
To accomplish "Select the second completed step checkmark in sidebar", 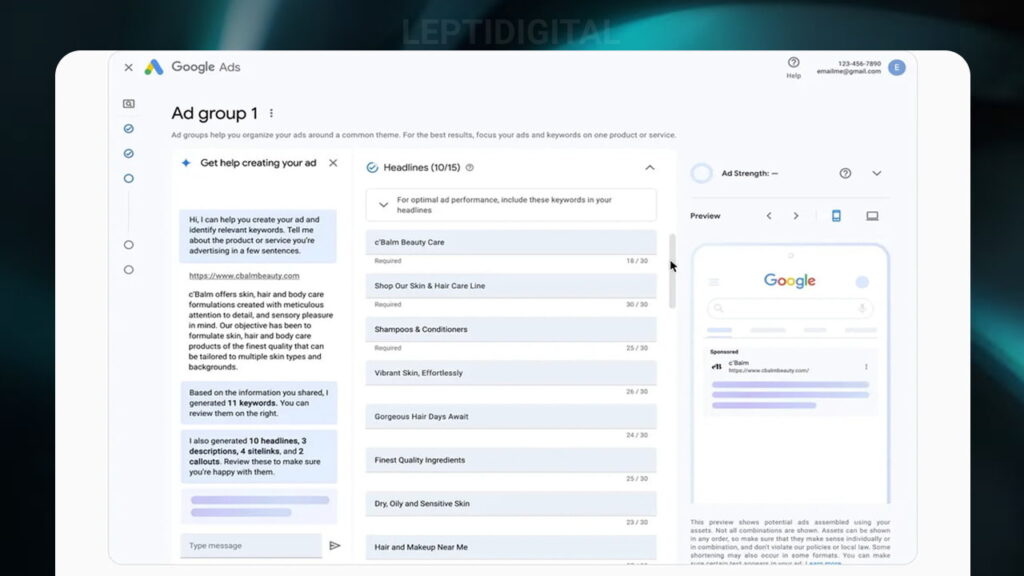I will point(129,153).
